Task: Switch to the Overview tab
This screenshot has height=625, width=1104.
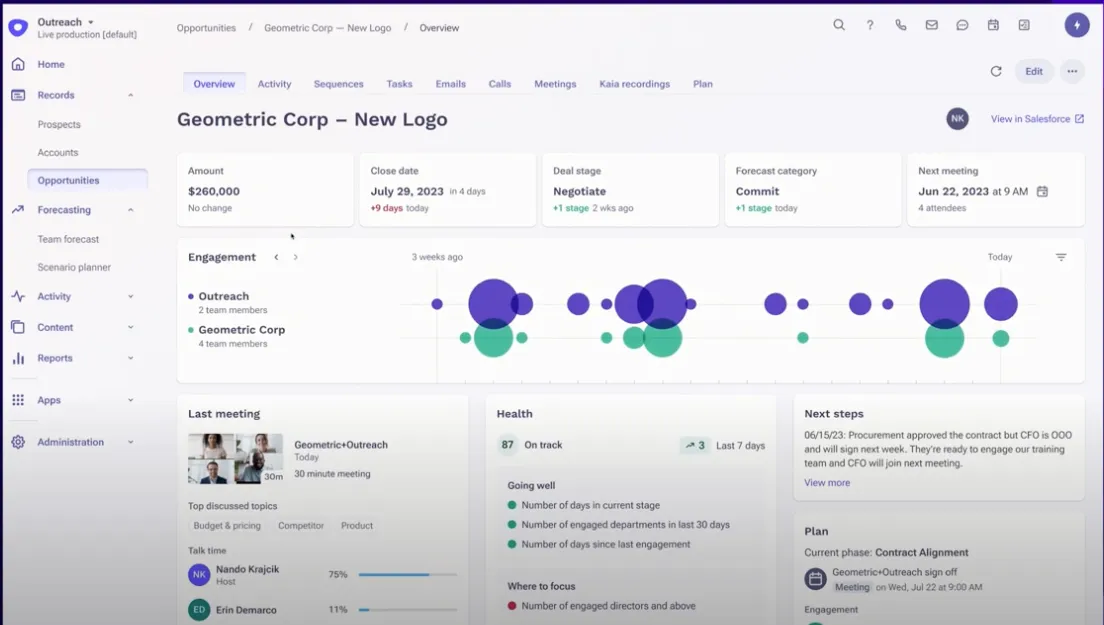Action: pyautogui.click(x=214, y=83)
